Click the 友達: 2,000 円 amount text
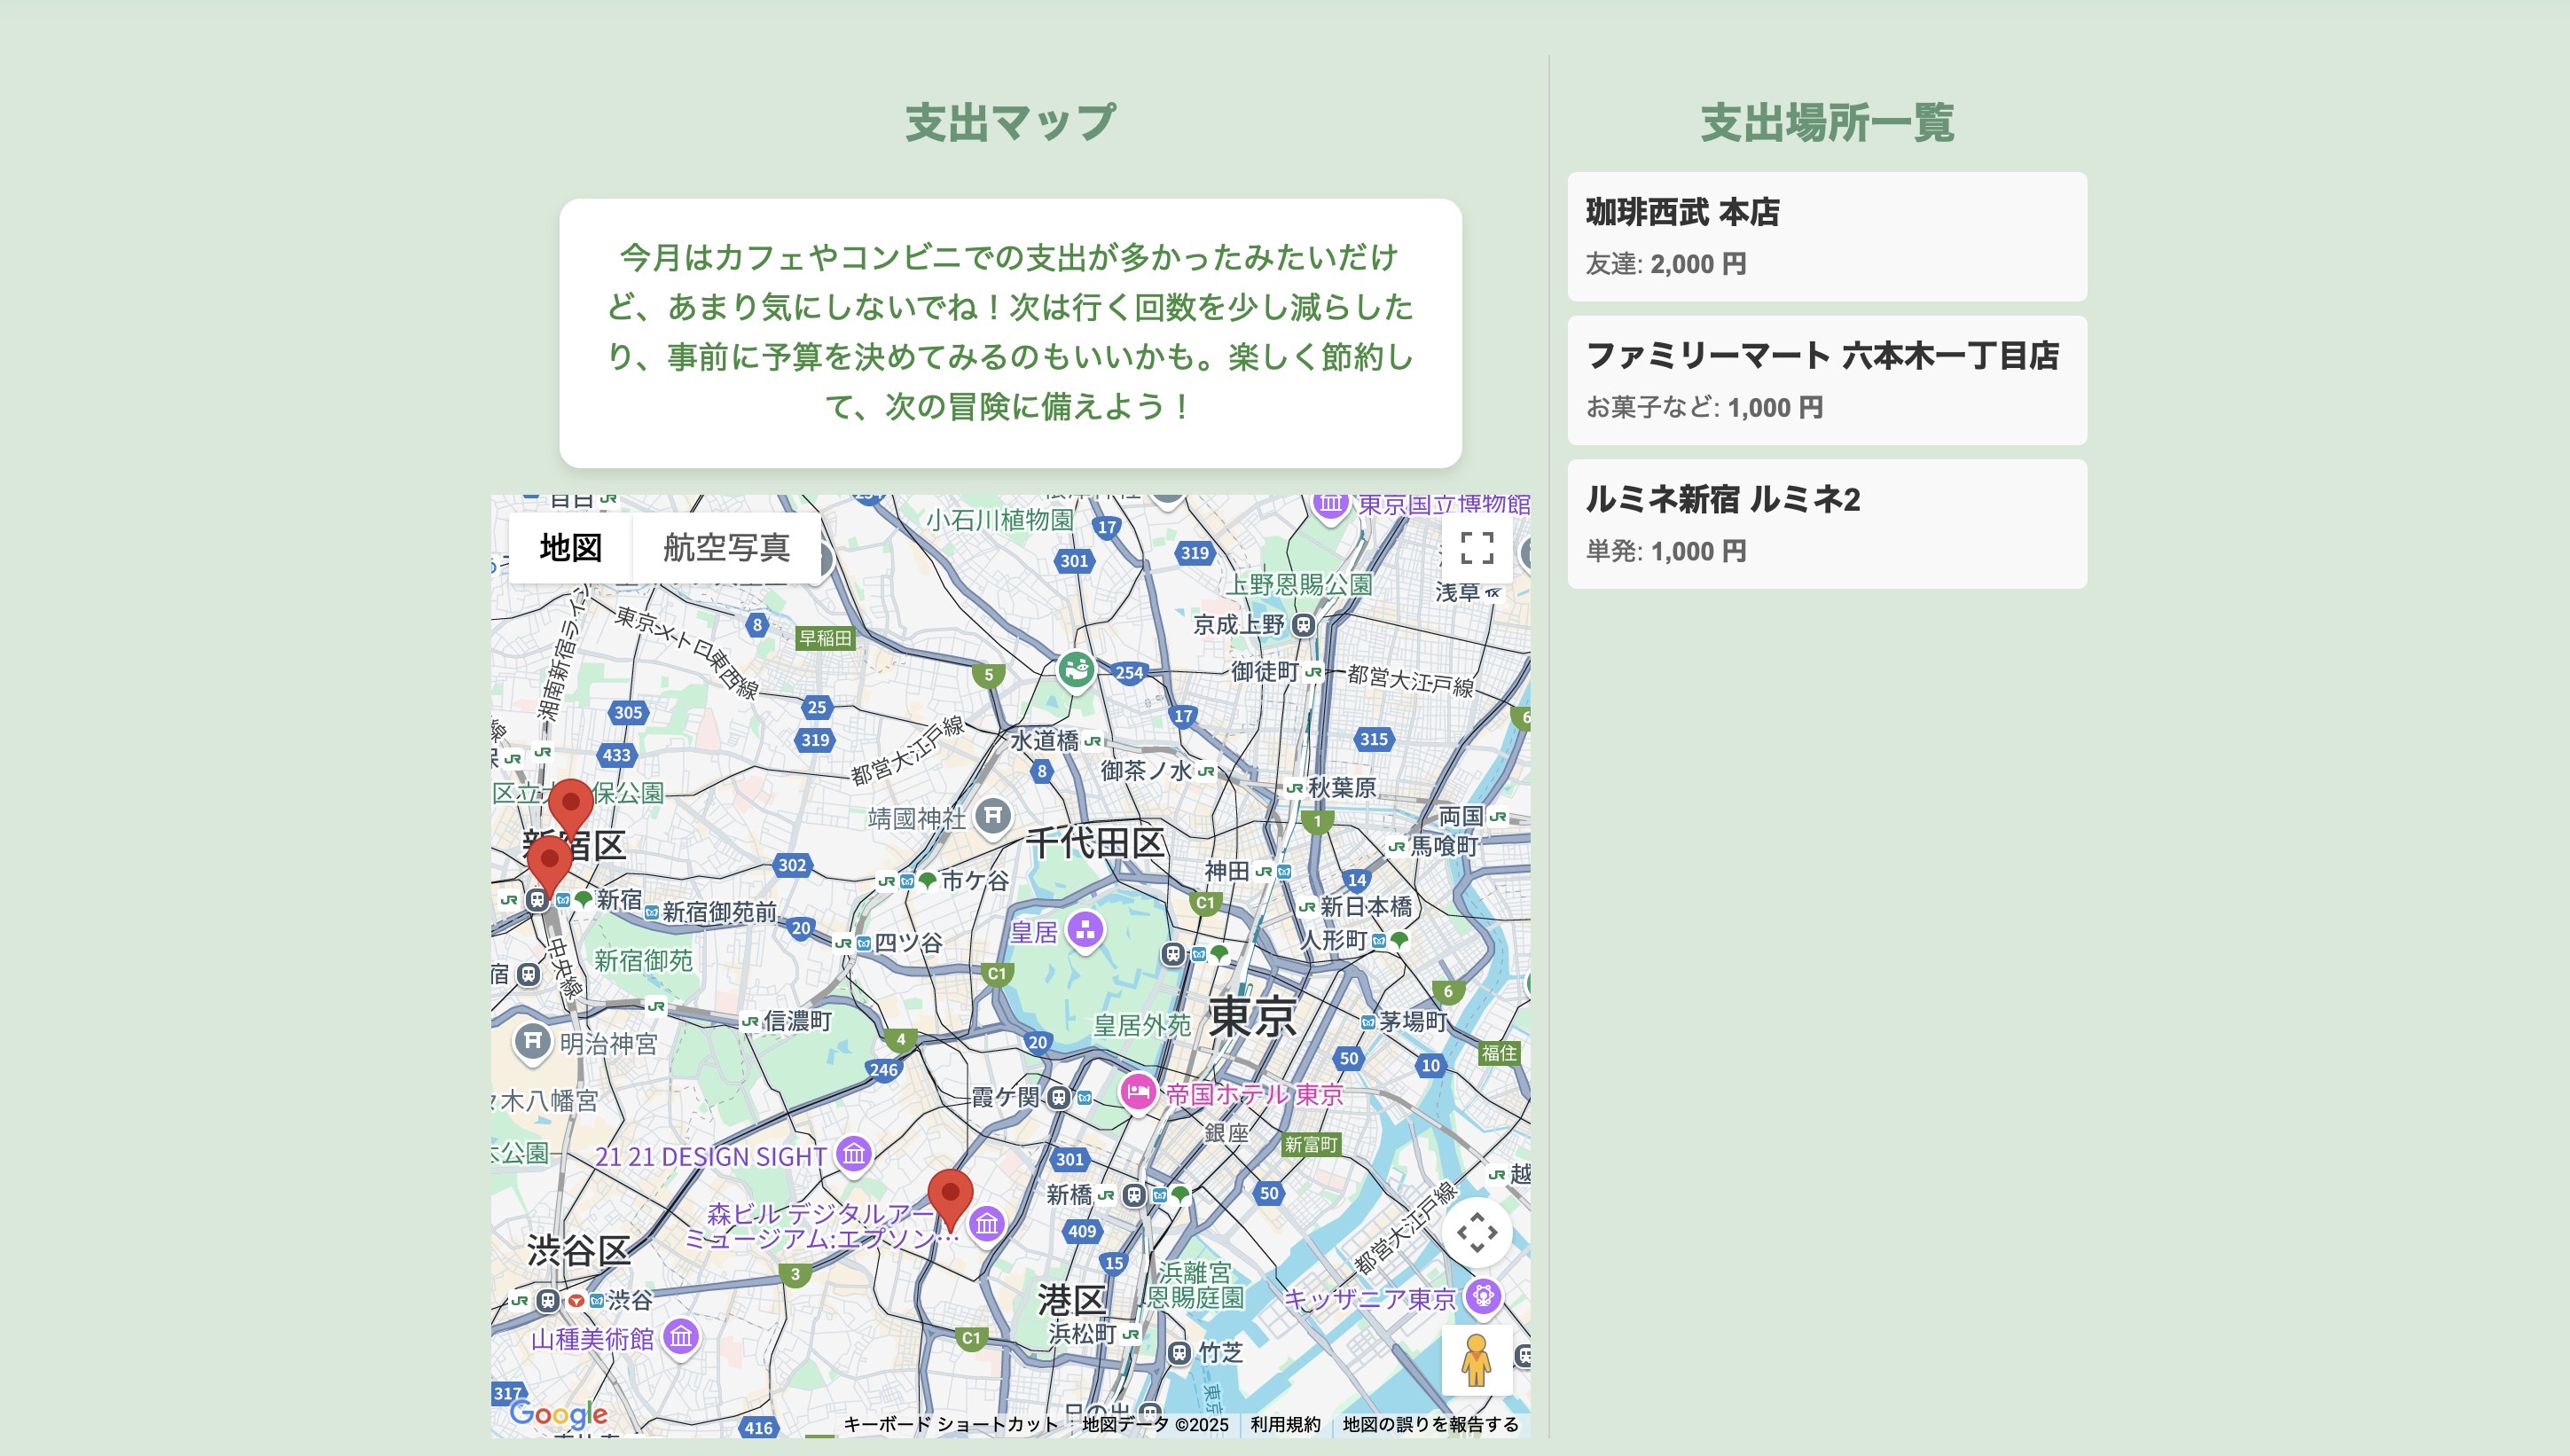The height and width of the screenshot is (1456, 2570). point(1666,264)
